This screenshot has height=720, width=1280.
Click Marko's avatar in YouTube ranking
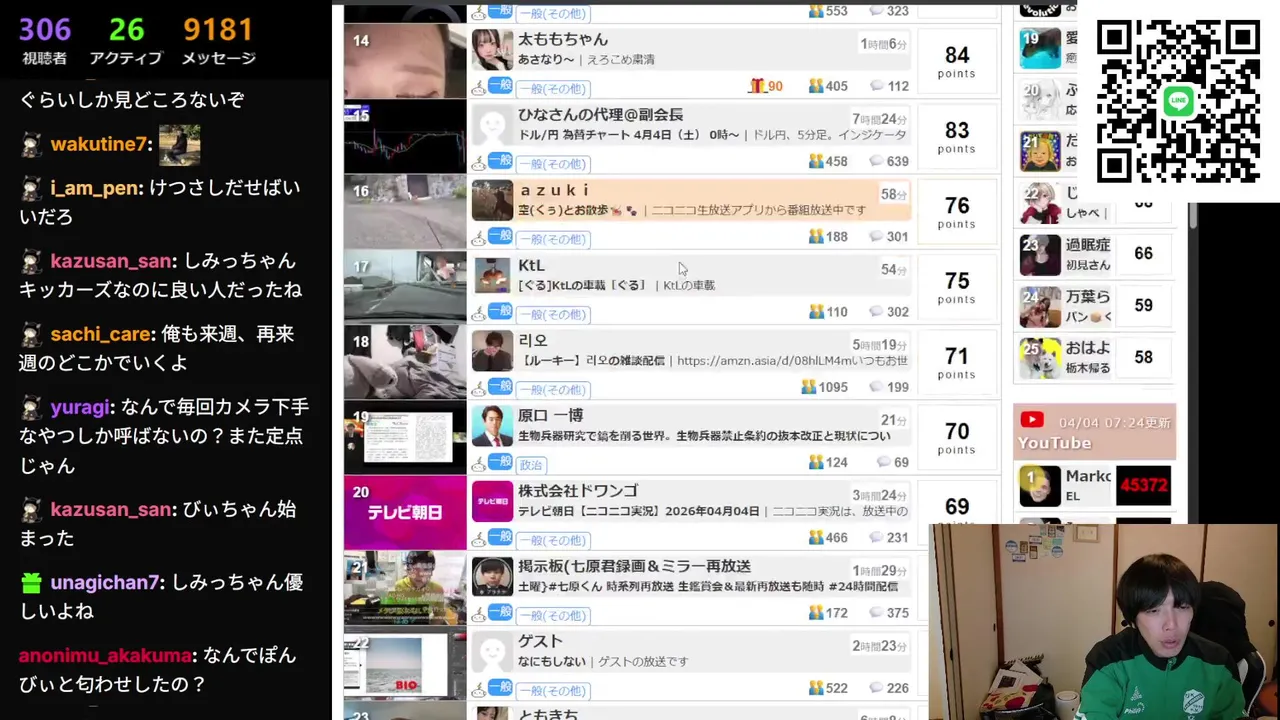click(x=1040, y=486)
